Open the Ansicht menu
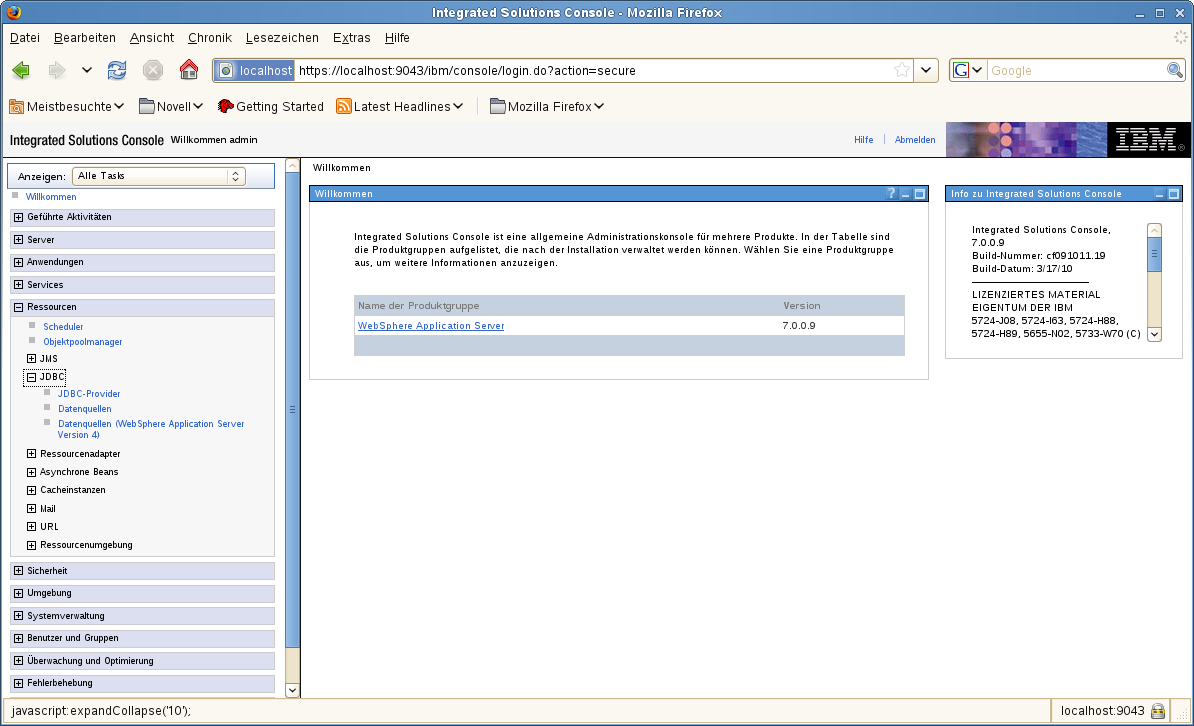1194x726 pixels. [152, 37]
